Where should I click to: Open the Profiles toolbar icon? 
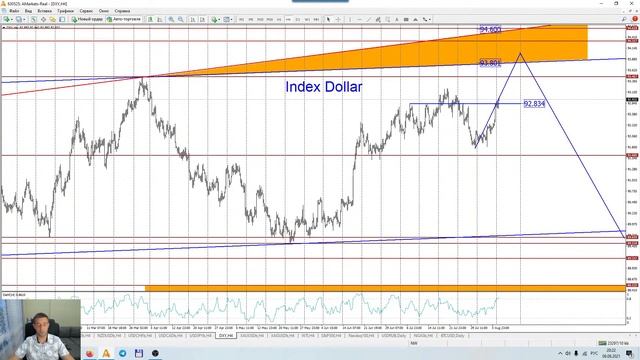[20, 19]
